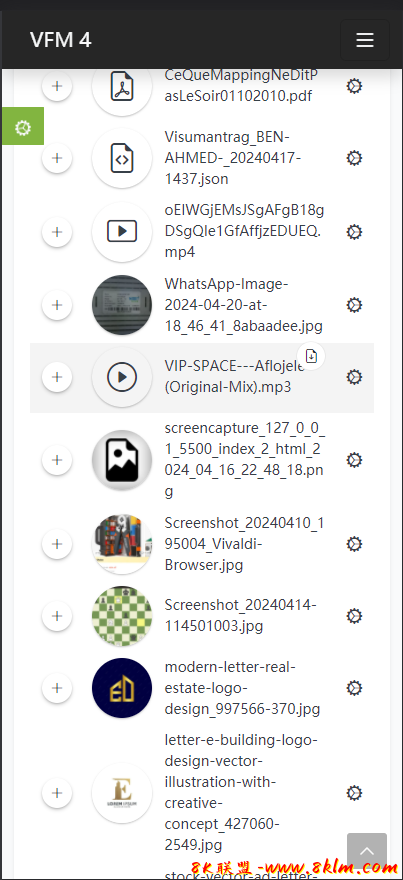This screenshot has width=403, height=880.
Task: Select WhatsApp-Image row using plus button
Action: click(x=57, y=305)
